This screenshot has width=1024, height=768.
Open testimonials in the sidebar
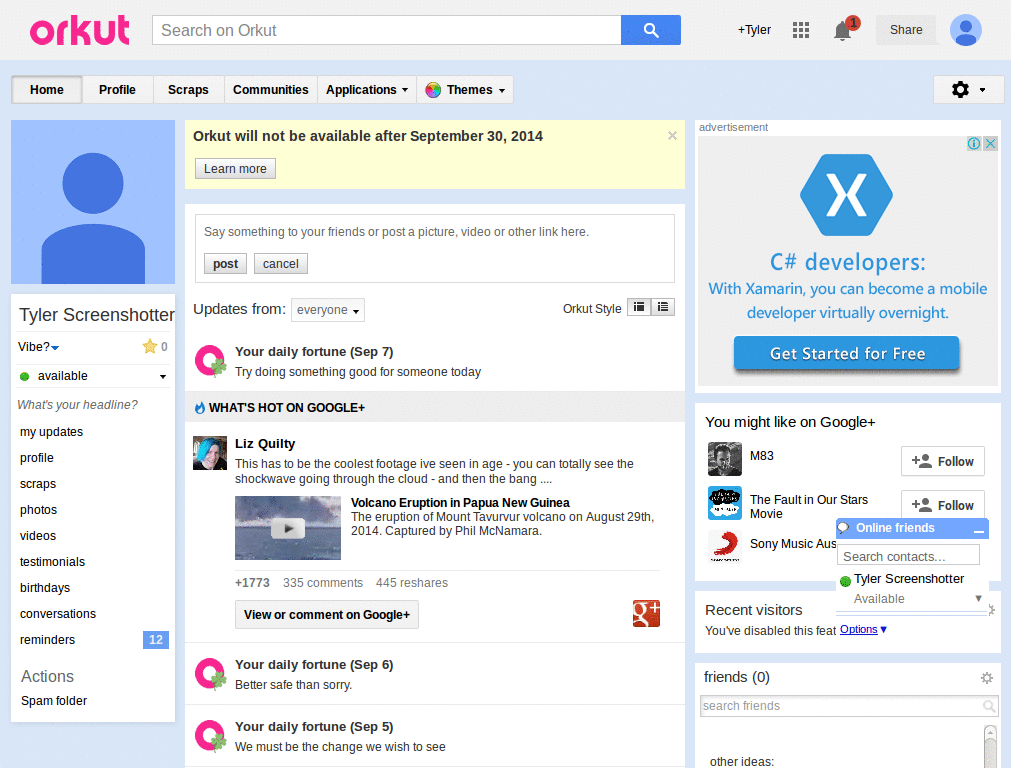click(x=52, y=562)
